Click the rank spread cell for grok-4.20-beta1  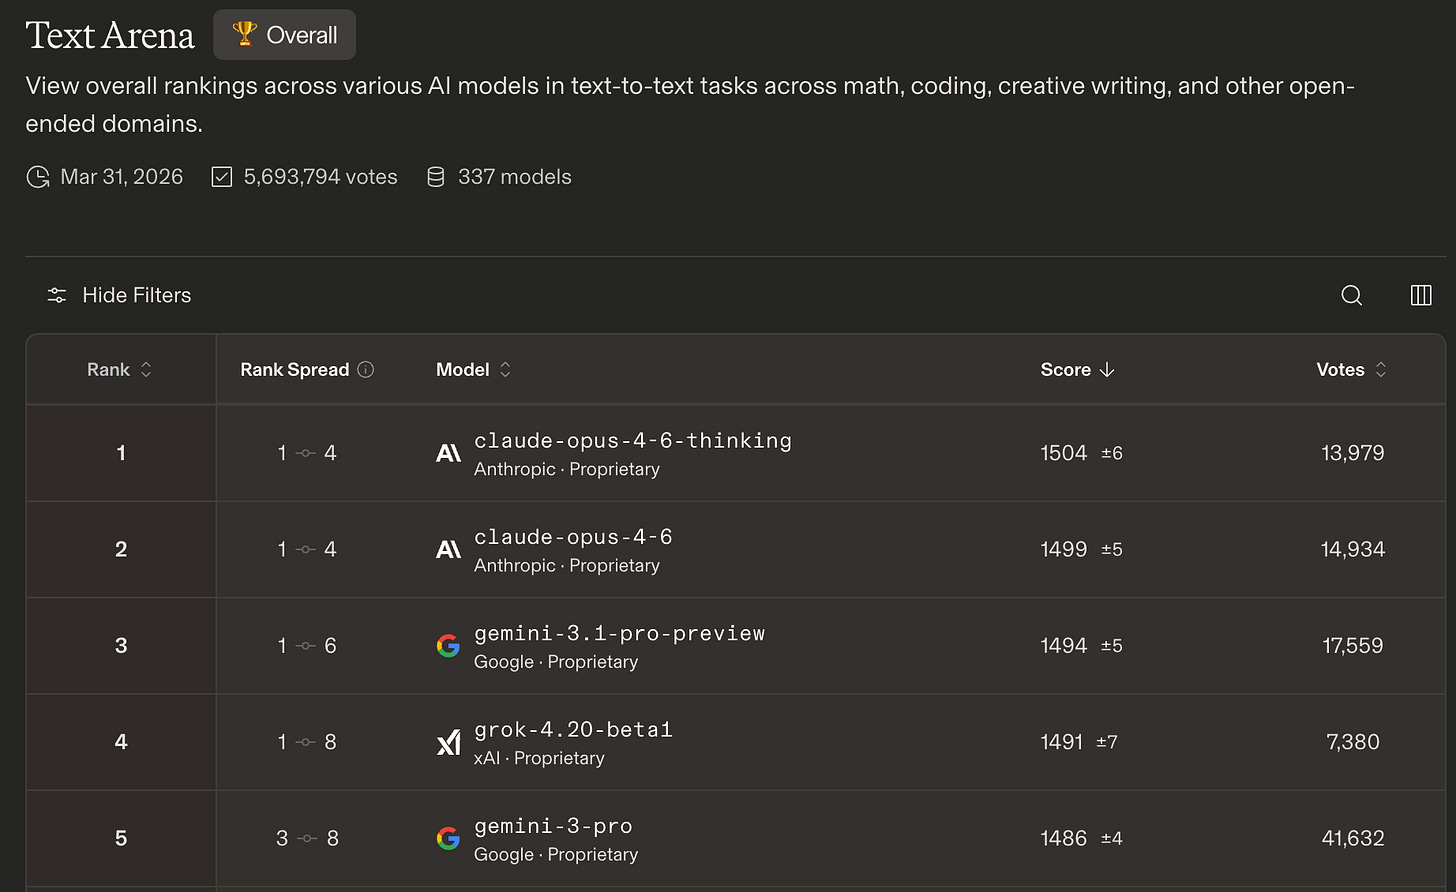click(x=307, y=742)
